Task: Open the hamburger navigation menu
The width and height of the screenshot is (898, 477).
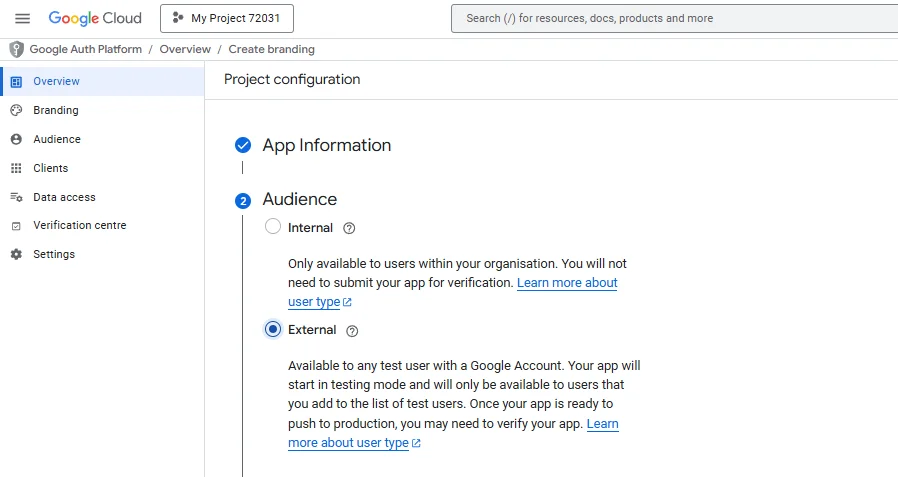Action: pos(22,18)
